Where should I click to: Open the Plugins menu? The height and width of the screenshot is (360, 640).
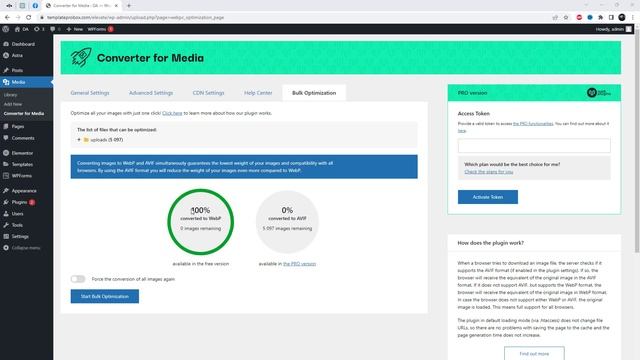pos(19,202)
